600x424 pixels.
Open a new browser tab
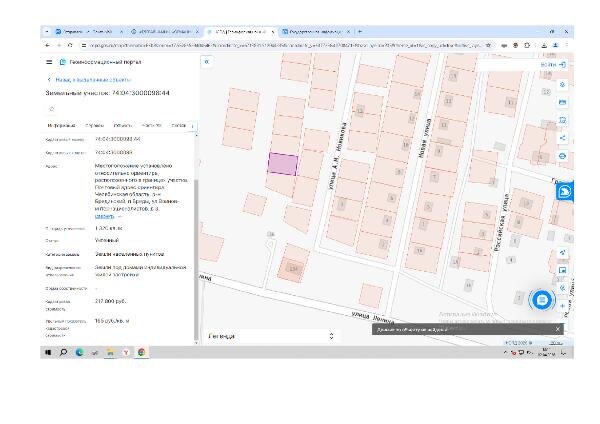[x=360, y=31]
